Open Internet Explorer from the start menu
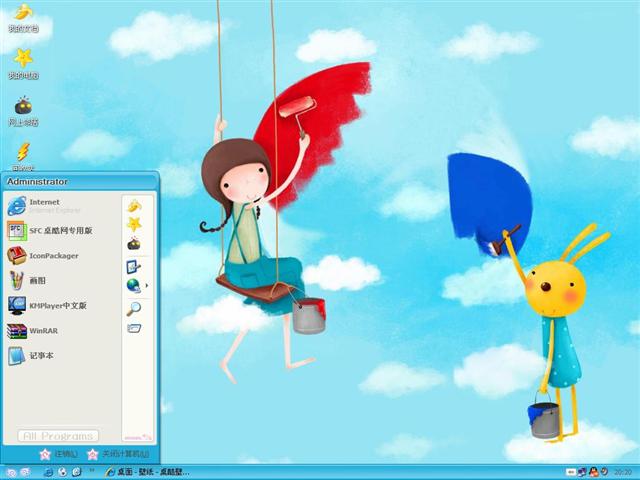The image size is (640, 480). tap(44, 206)
